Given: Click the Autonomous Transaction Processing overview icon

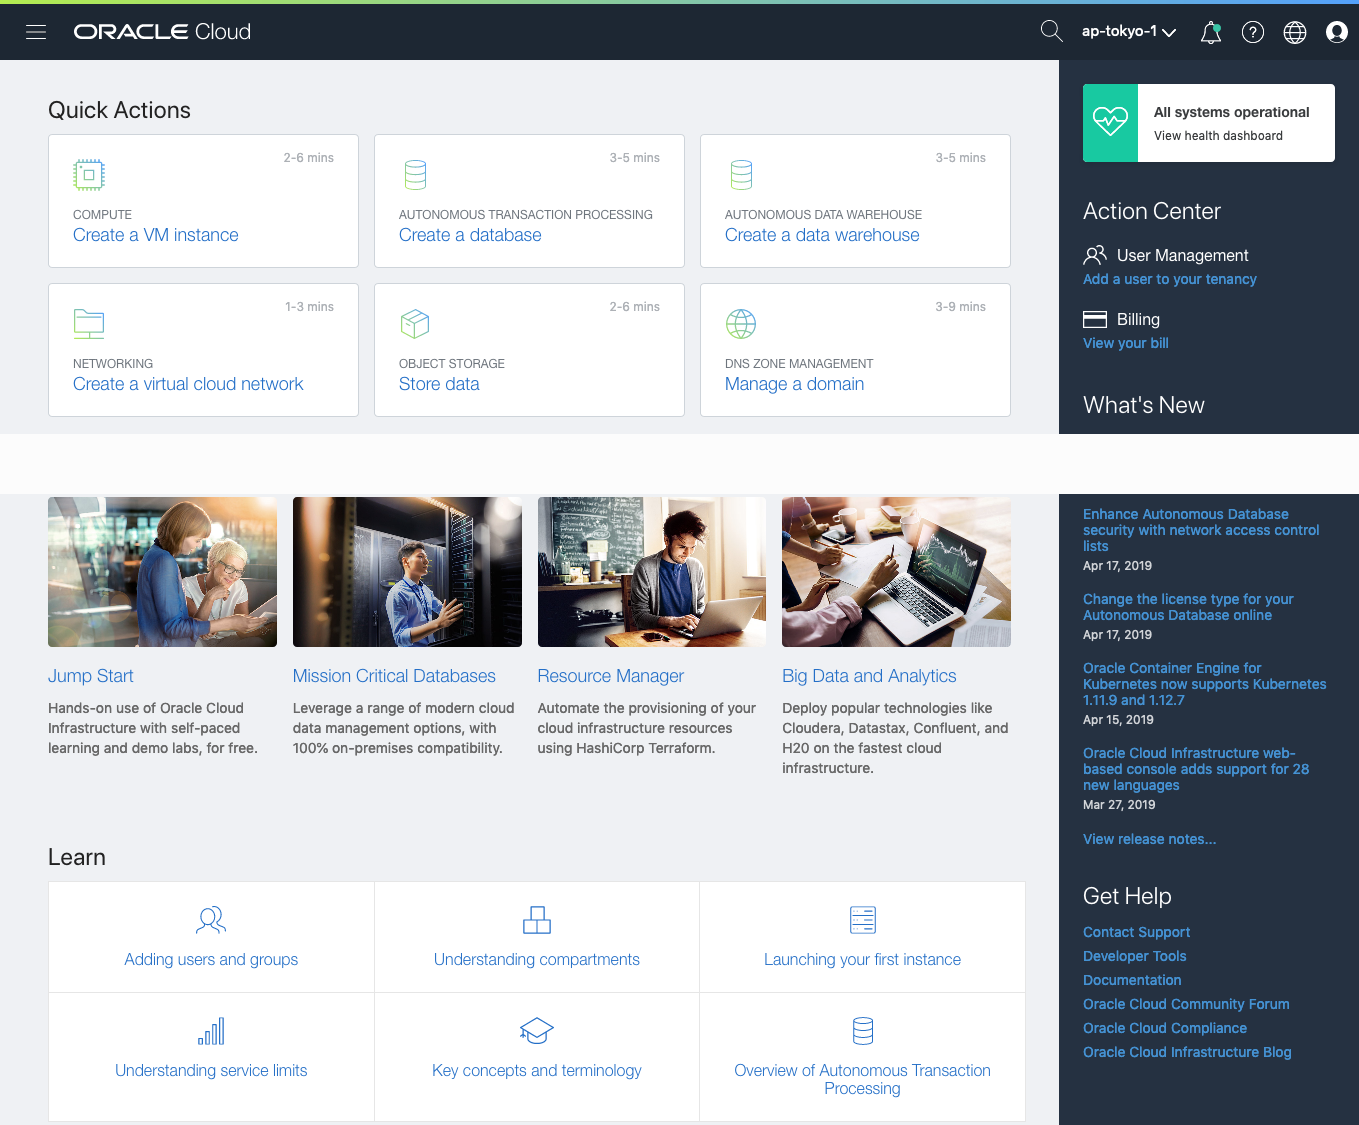Looking at the screenshot, I should click(863, 1031).
